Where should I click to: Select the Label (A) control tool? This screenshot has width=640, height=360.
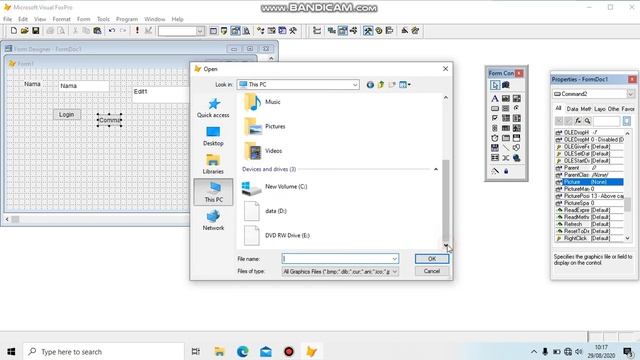pyautogui.click(x=495, y=98)
